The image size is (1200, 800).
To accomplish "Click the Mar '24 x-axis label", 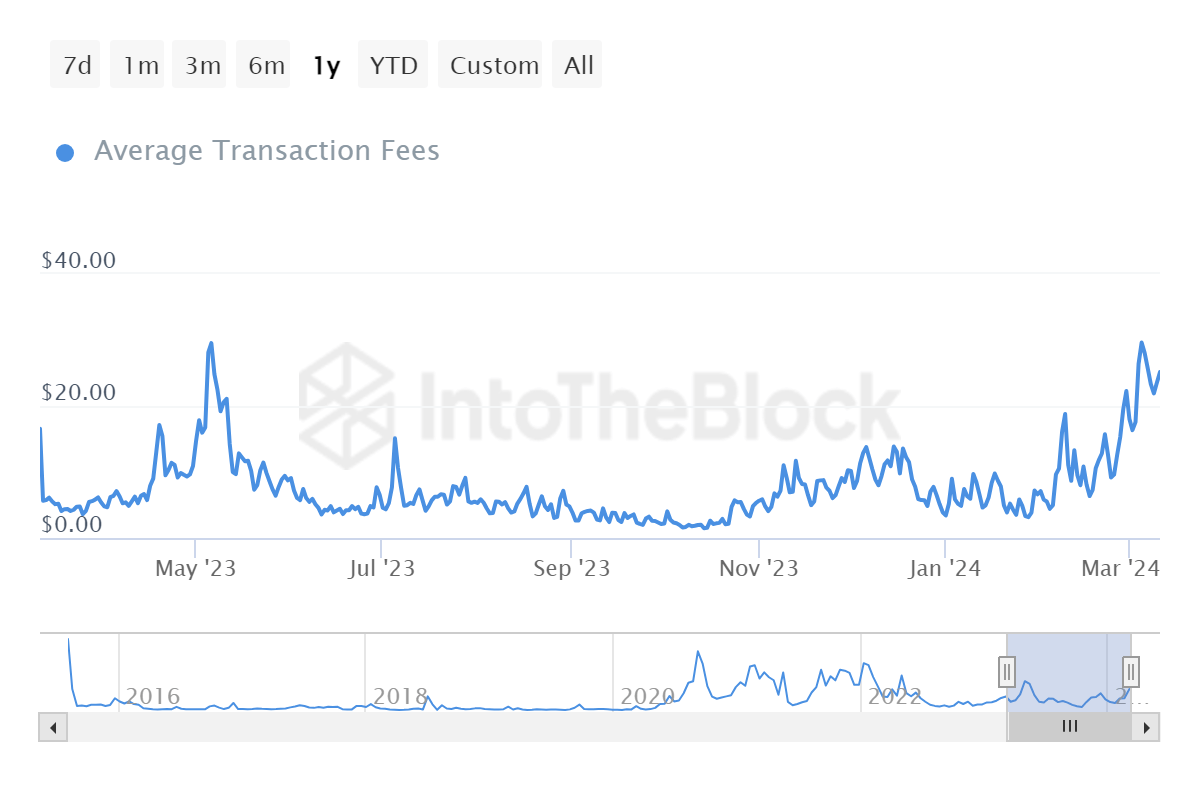I will (x=1121, y=568).
